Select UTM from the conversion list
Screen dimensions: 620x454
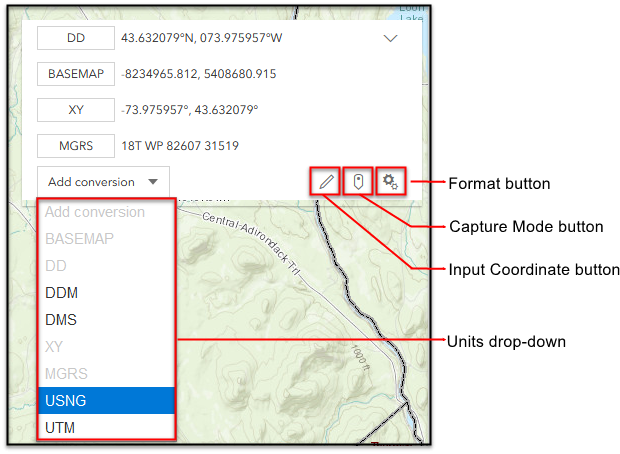pyautogui.click(x=107, y=428)
